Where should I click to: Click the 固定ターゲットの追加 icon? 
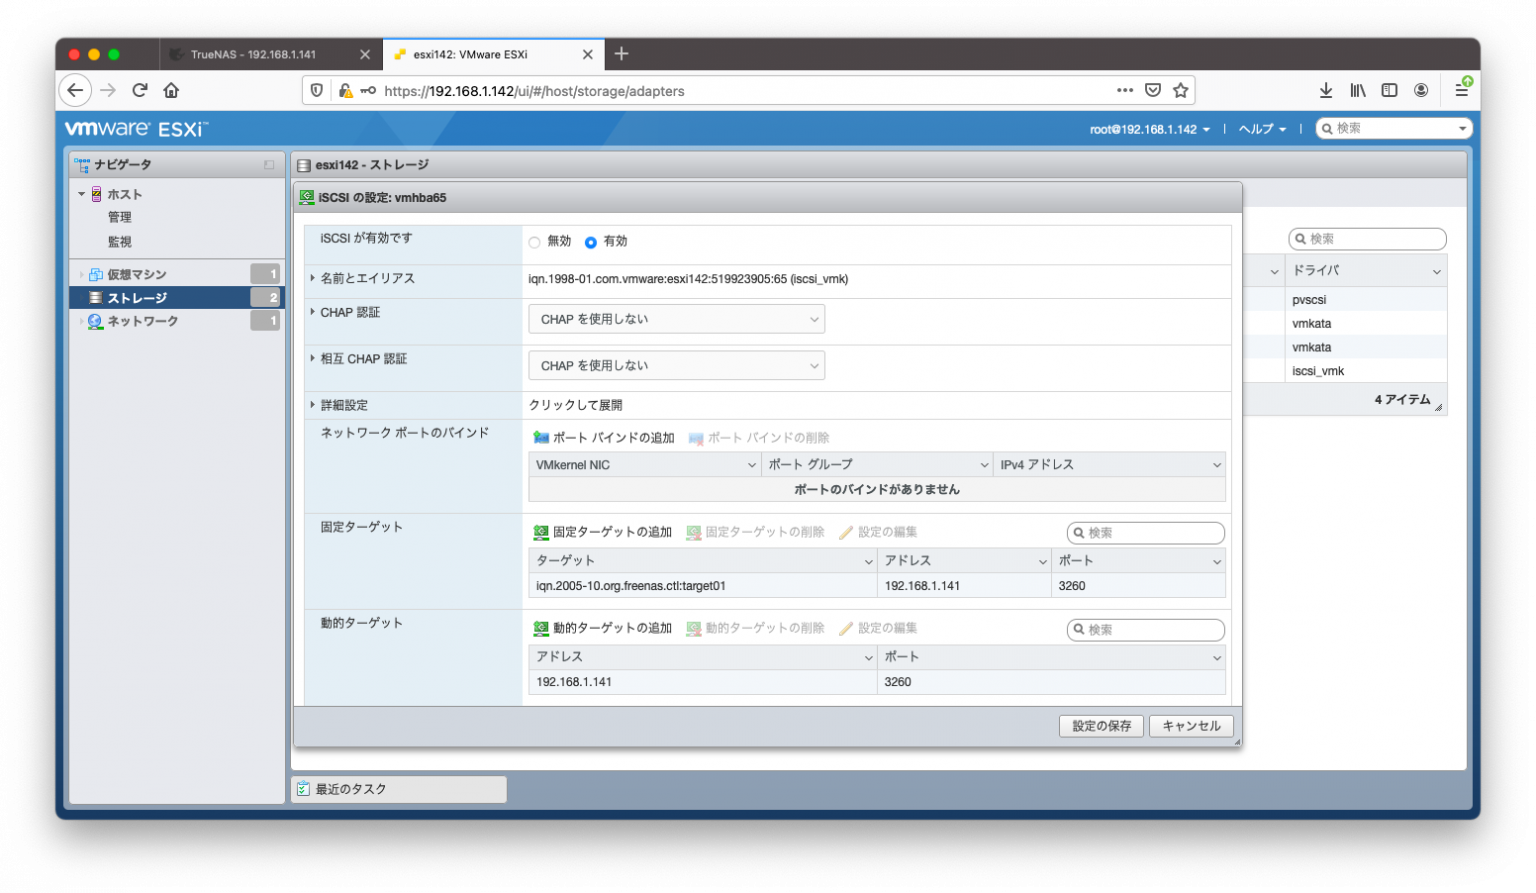541,532
